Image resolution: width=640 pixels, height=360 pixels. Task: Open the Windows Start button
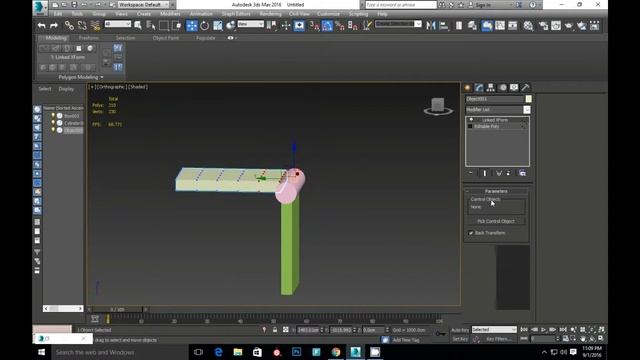click(42, 352)
